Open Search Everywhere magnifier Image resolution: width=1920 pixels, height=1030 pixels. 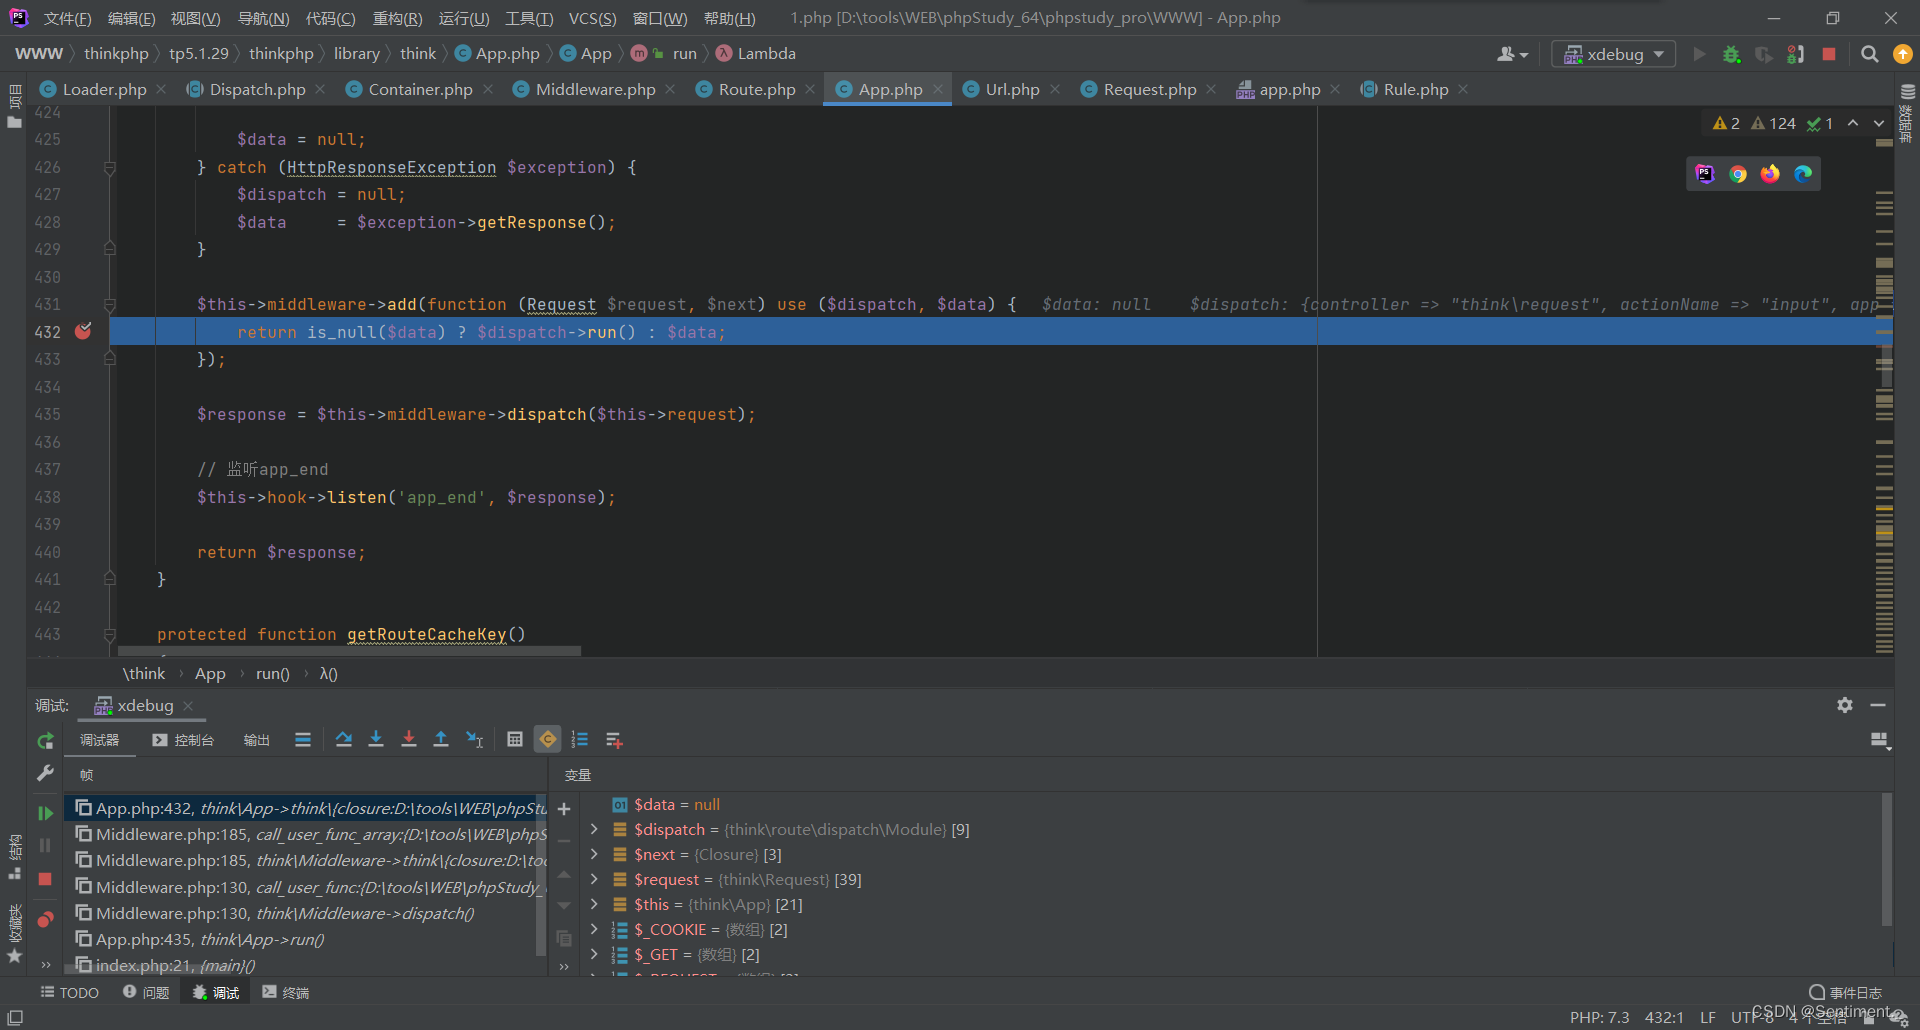click(x=1869, y=55)
